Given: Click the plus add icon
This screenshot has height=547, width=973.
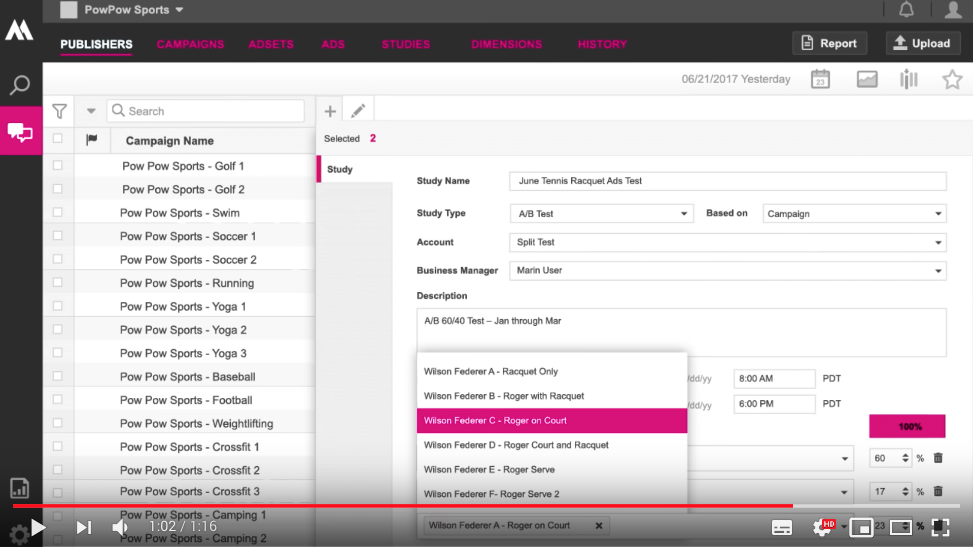Looking at the screenshot, I should (330, 111).
